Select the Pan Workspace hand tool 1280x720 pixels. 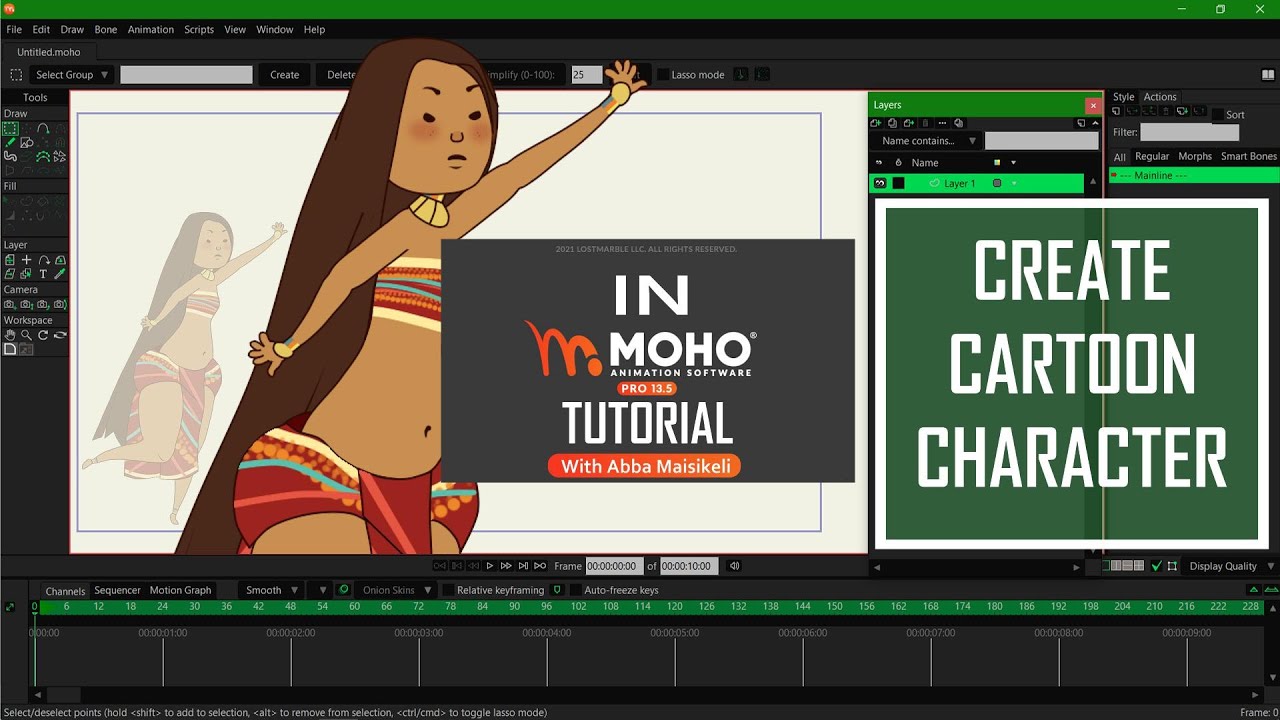(x=10, y=335)
